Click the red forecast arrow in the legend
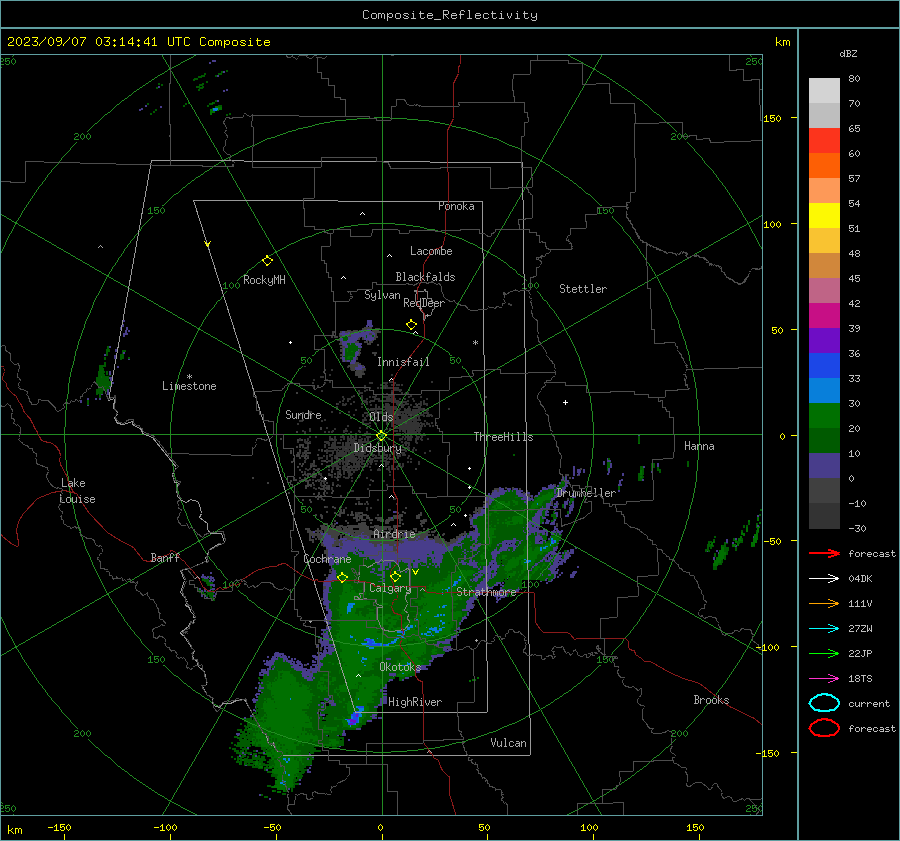This screenshot has width=900, height=841. tap(824, 553)
